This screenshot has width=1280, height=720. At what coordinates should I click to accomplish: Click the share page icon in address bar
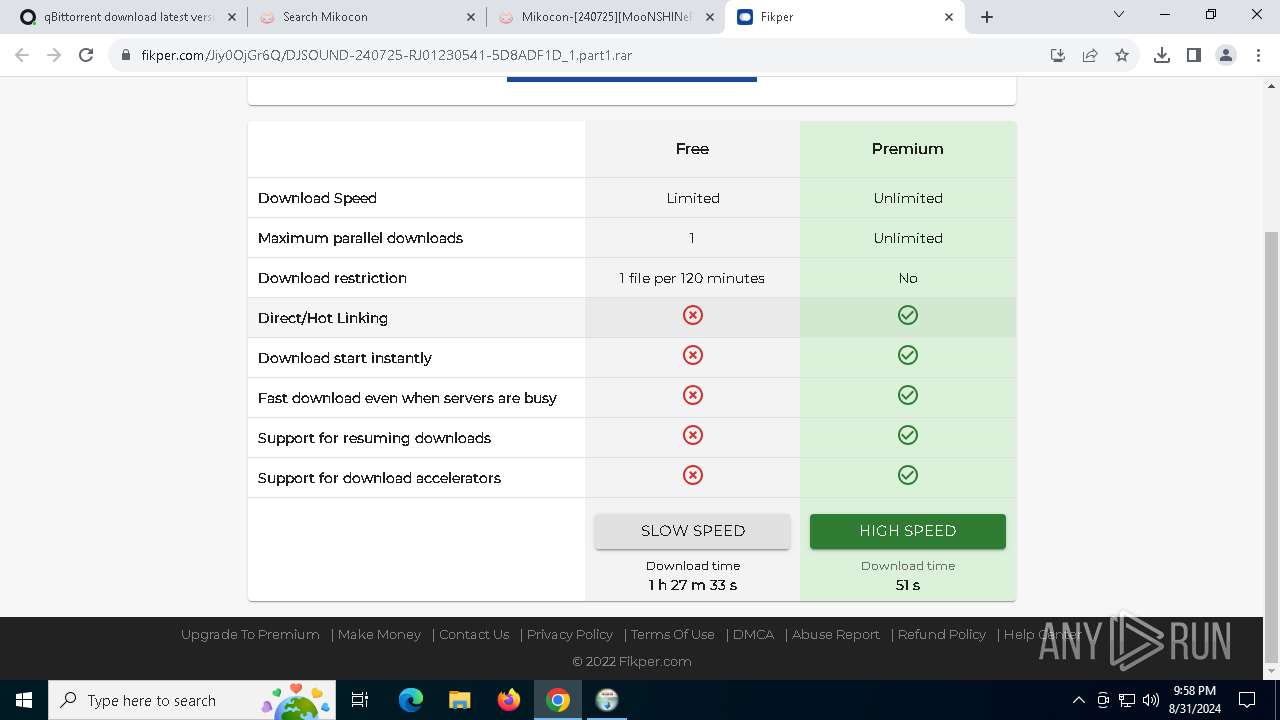click(x=1090, y=55)
